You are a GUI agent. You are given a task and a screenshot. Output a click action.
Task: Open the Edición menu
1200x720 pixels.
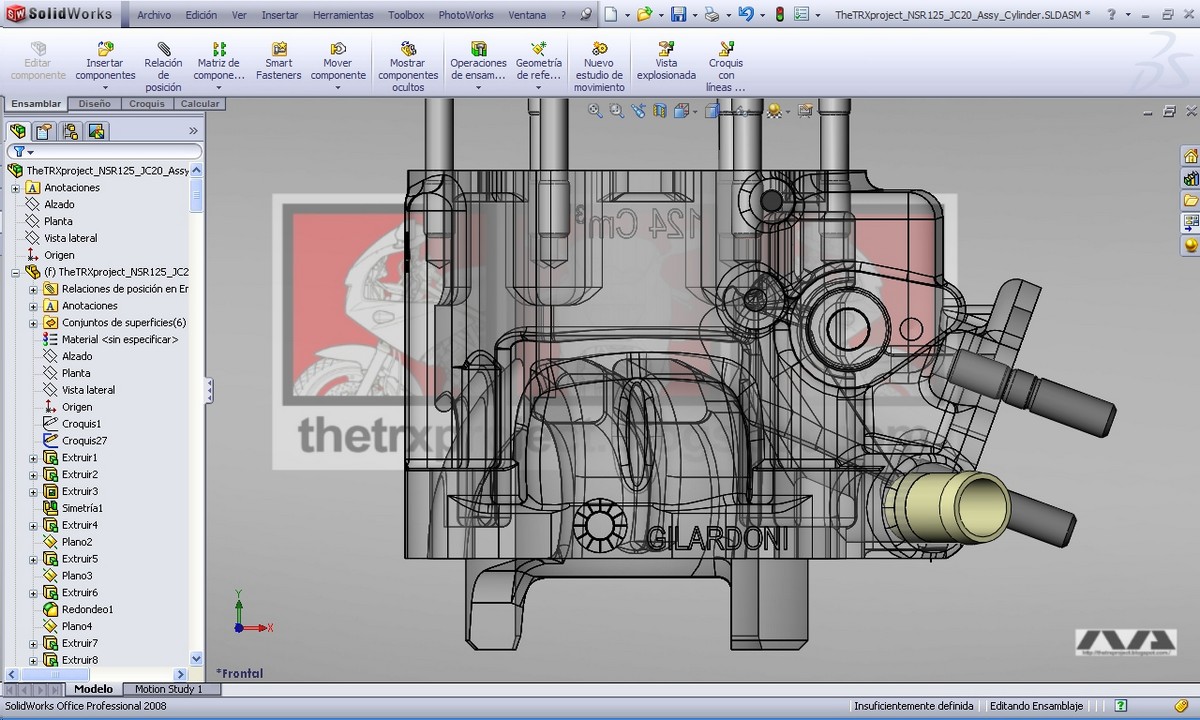point(201,15)
